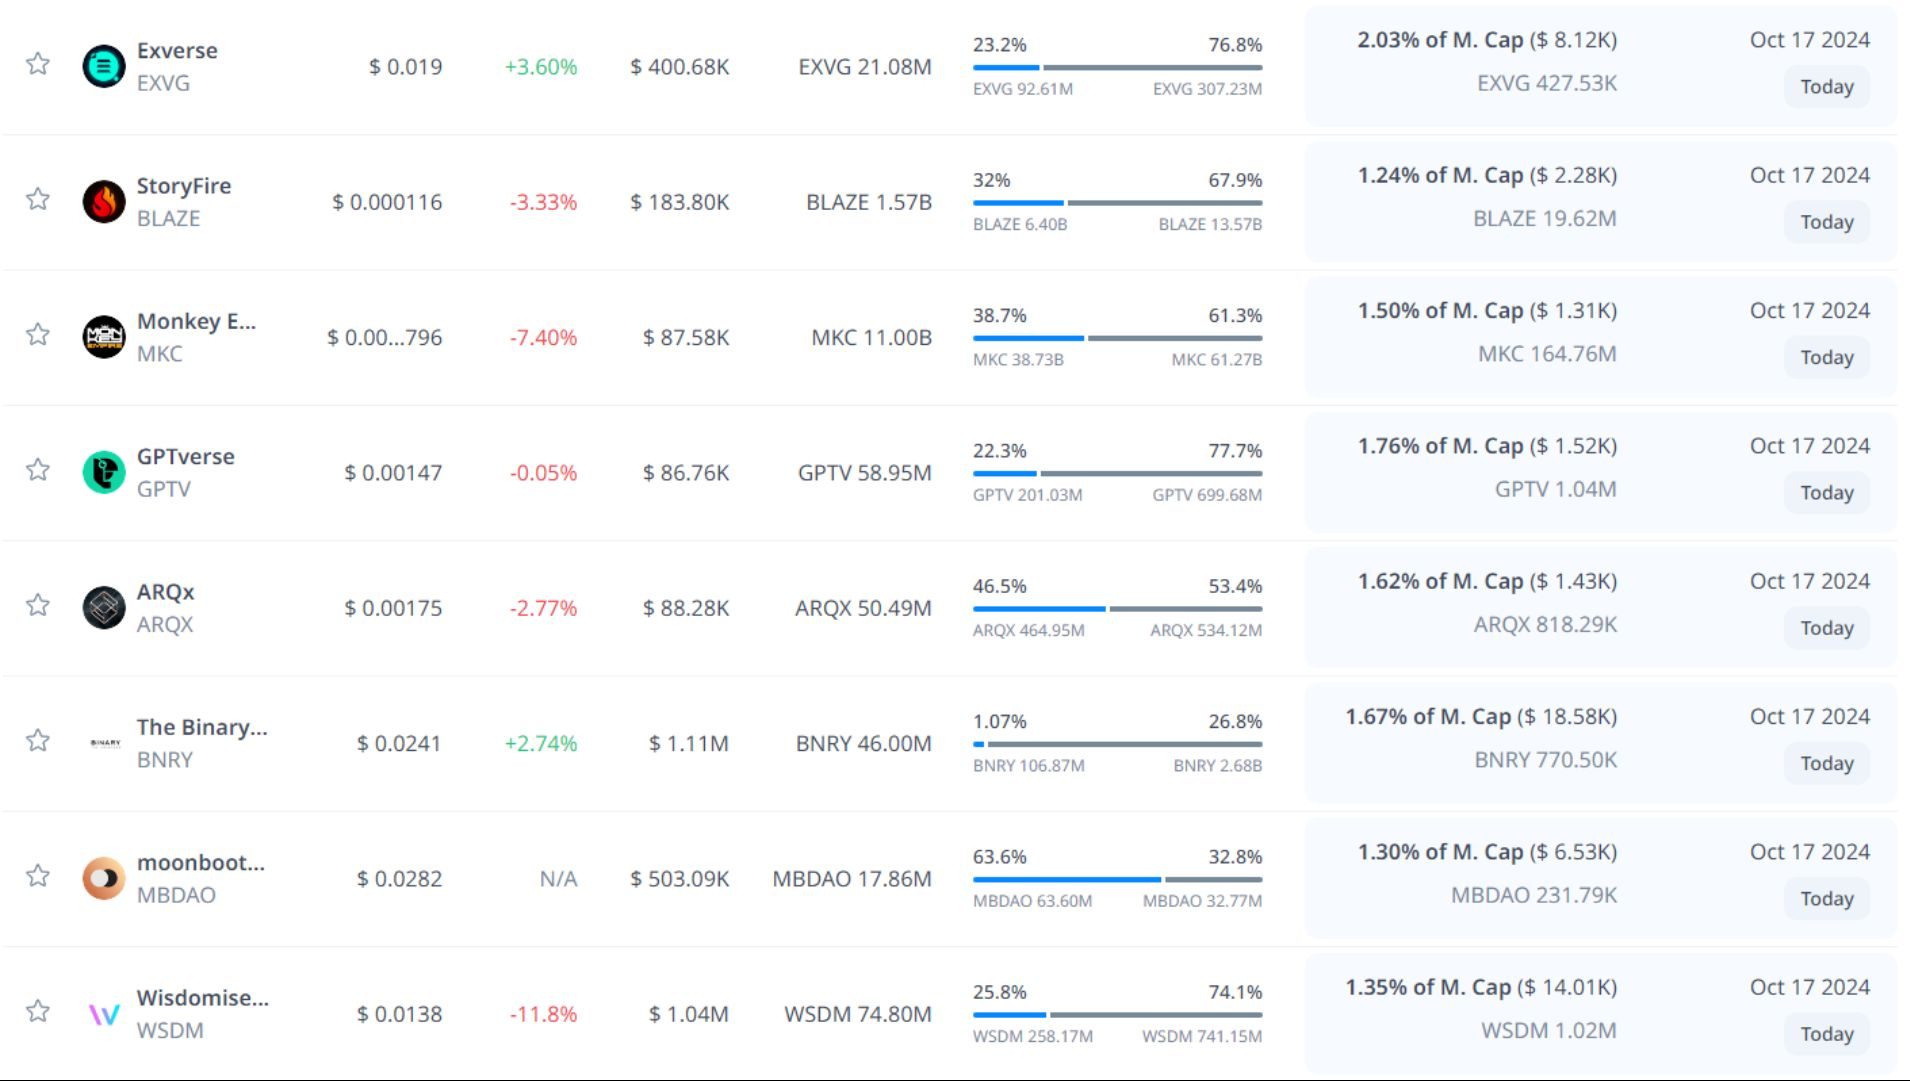This screenshot has width=1910, height=1081.
Task: Open the GPTverse coin name link
Action: [185, 457]
